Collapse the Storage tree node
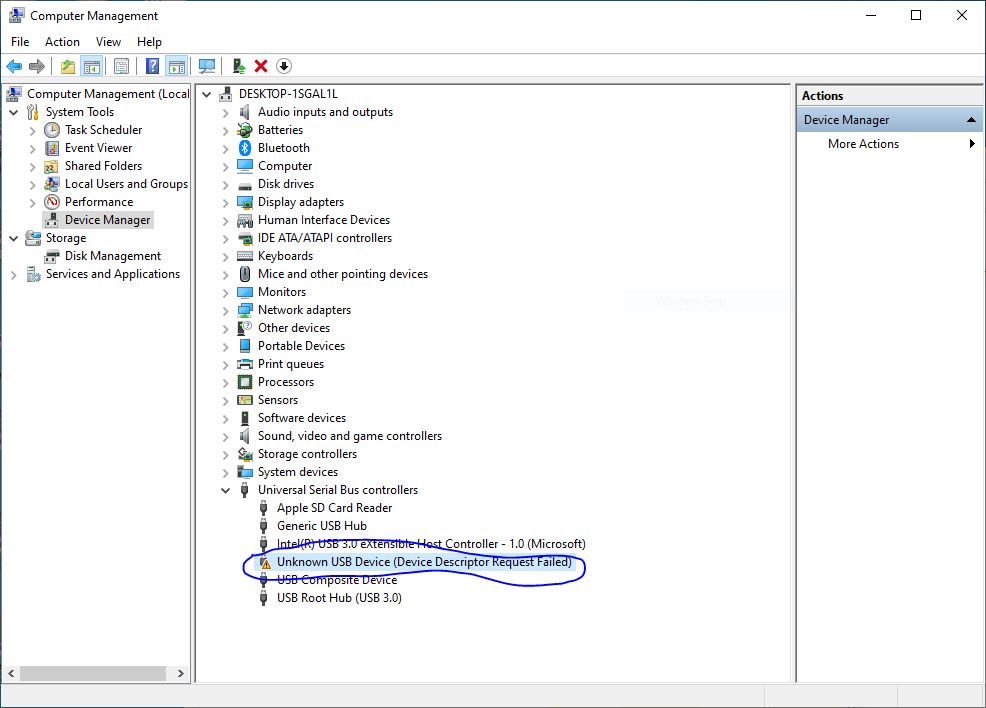 click(13, 238)
